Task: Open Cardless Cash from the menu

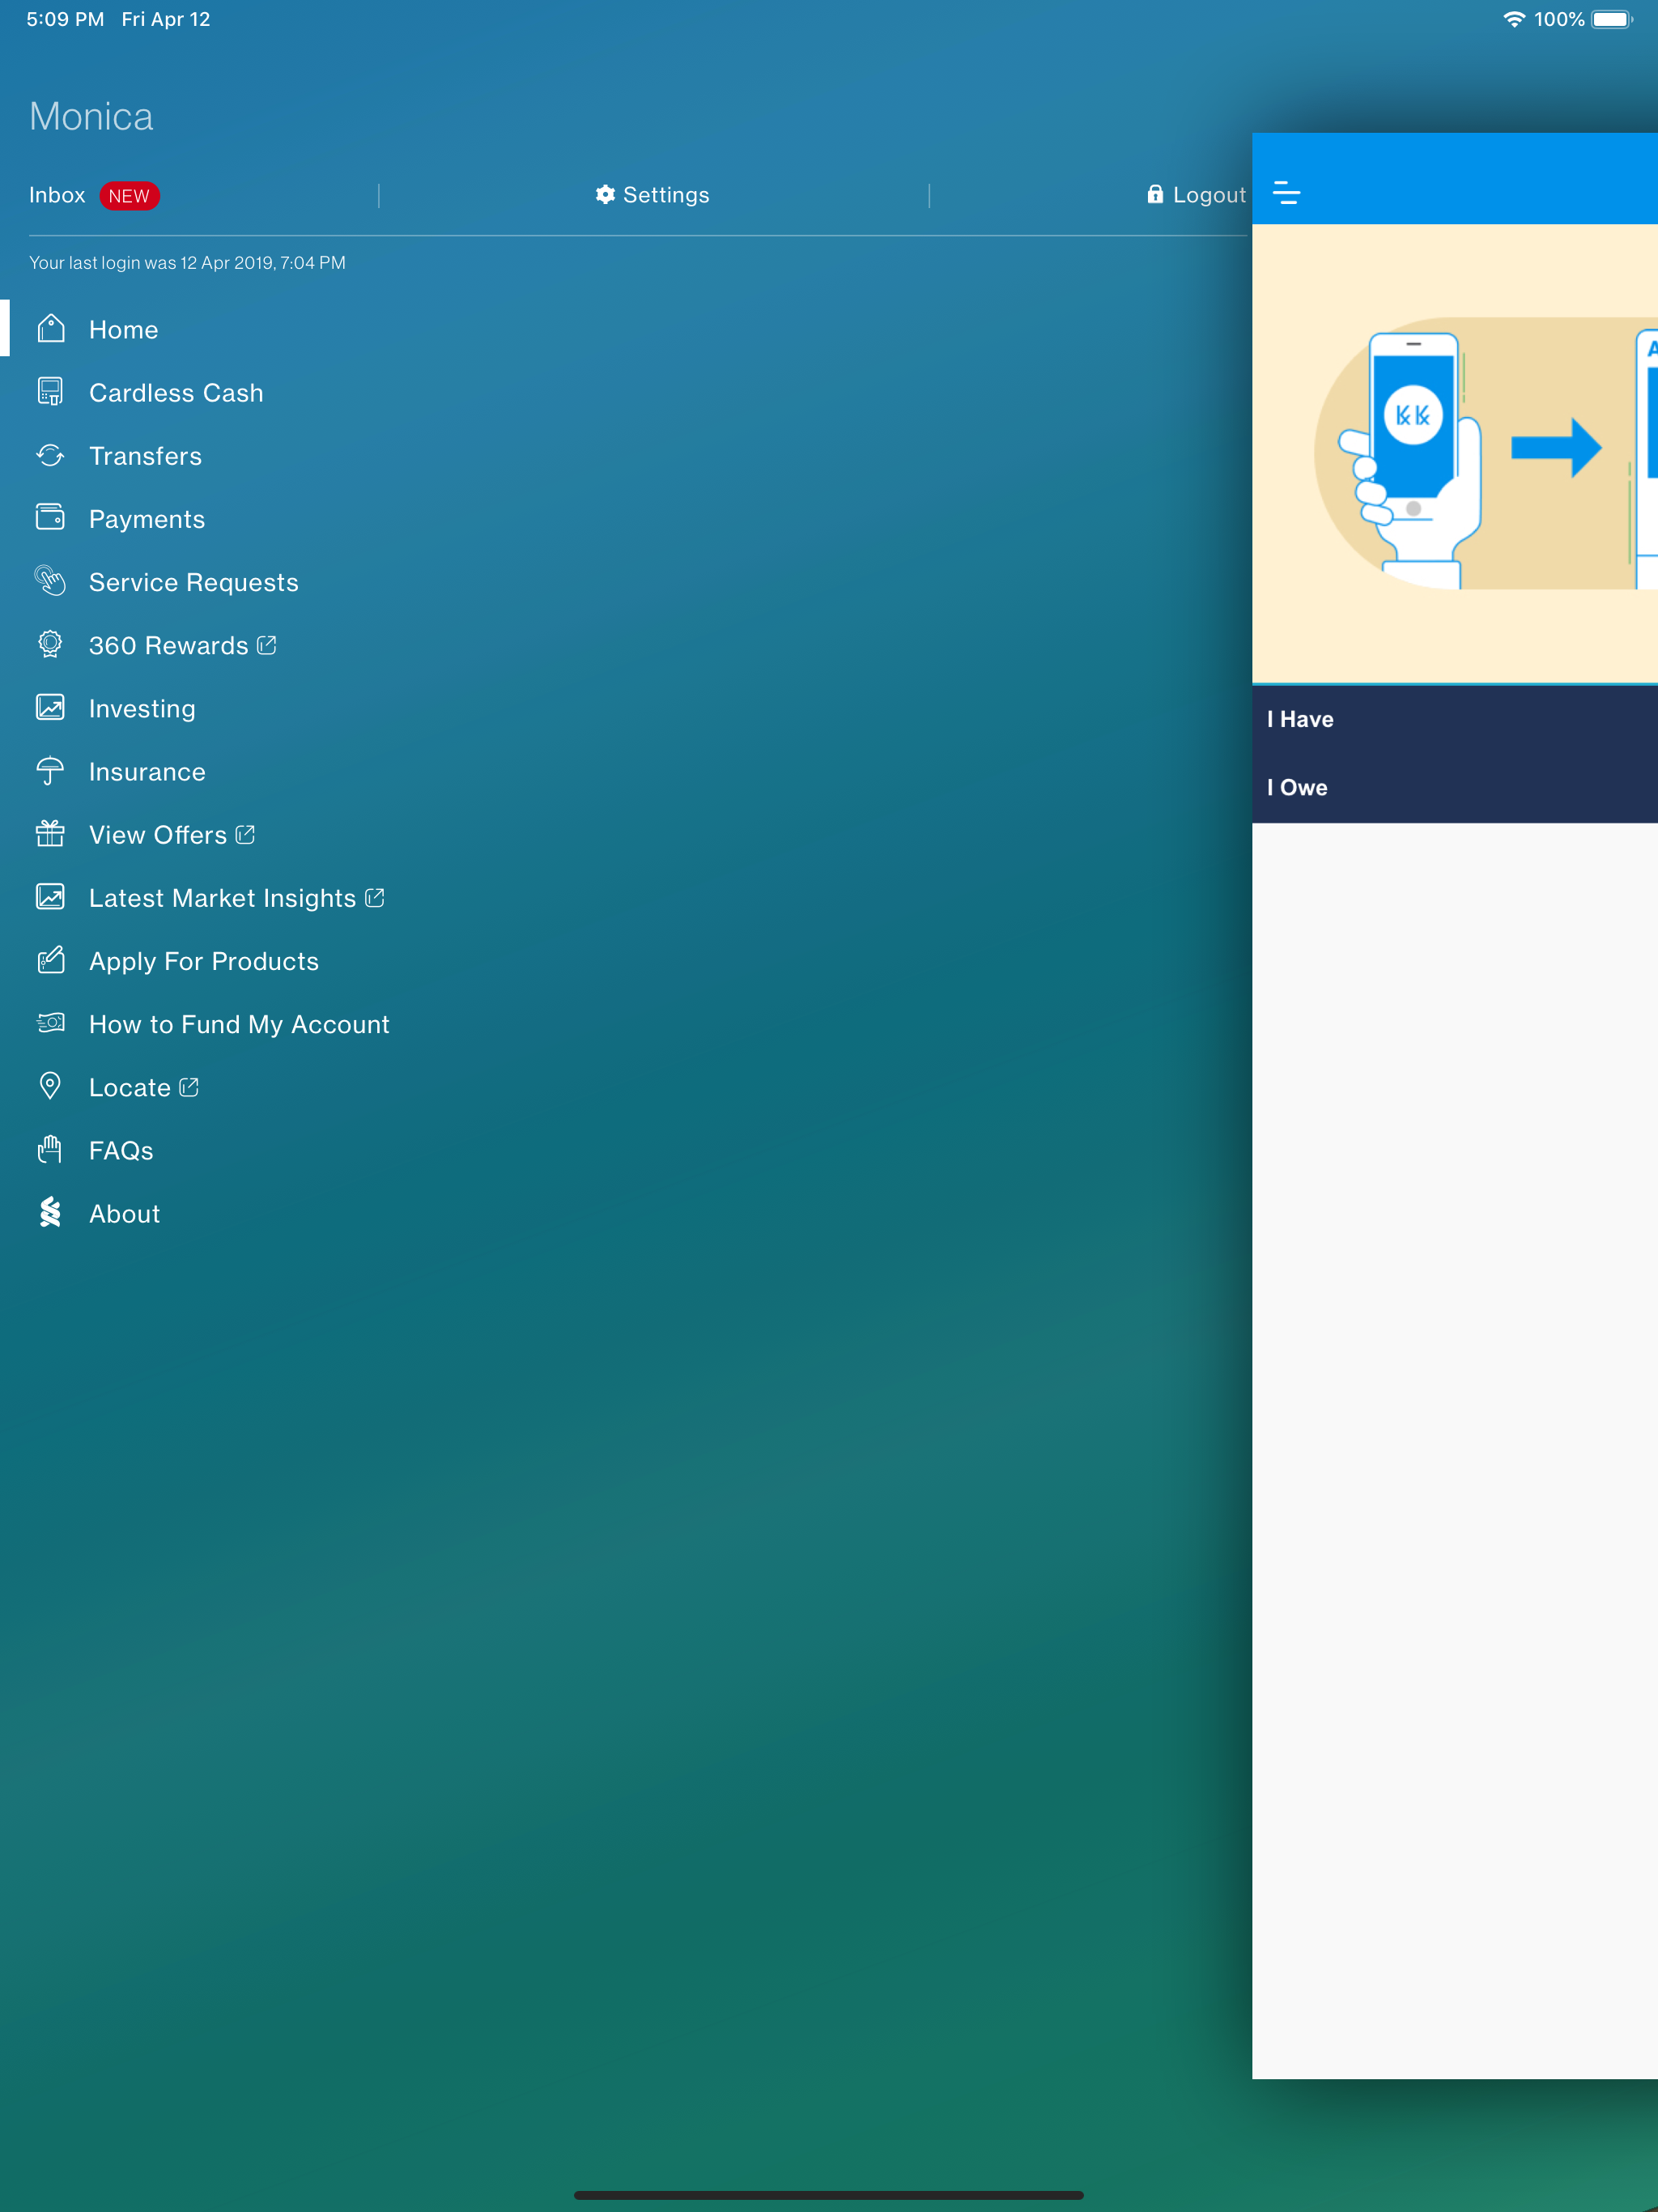Action: 176,393
